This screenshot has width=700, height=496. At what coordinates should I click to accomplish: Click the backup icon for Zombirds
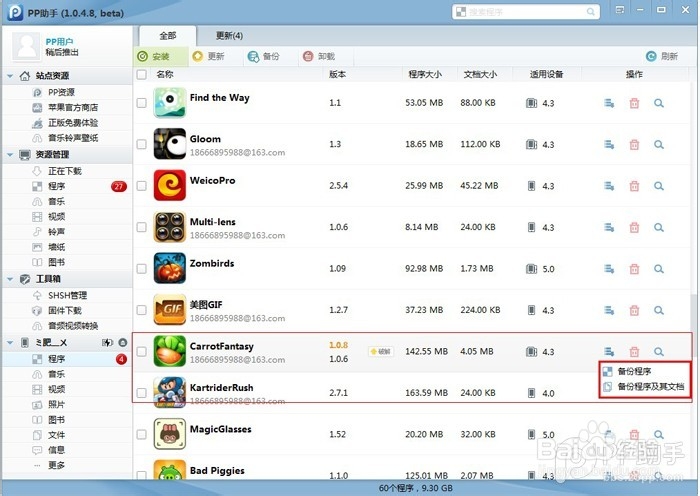click(x=609, y=269)
